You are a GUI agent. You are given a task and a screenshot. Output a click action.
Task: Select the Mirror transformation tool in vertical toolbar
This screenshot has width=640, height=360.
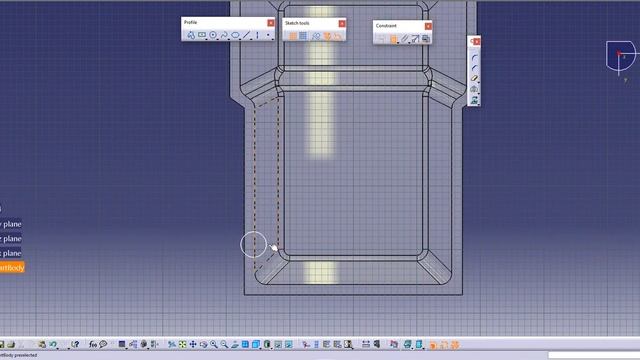[474, 89]
